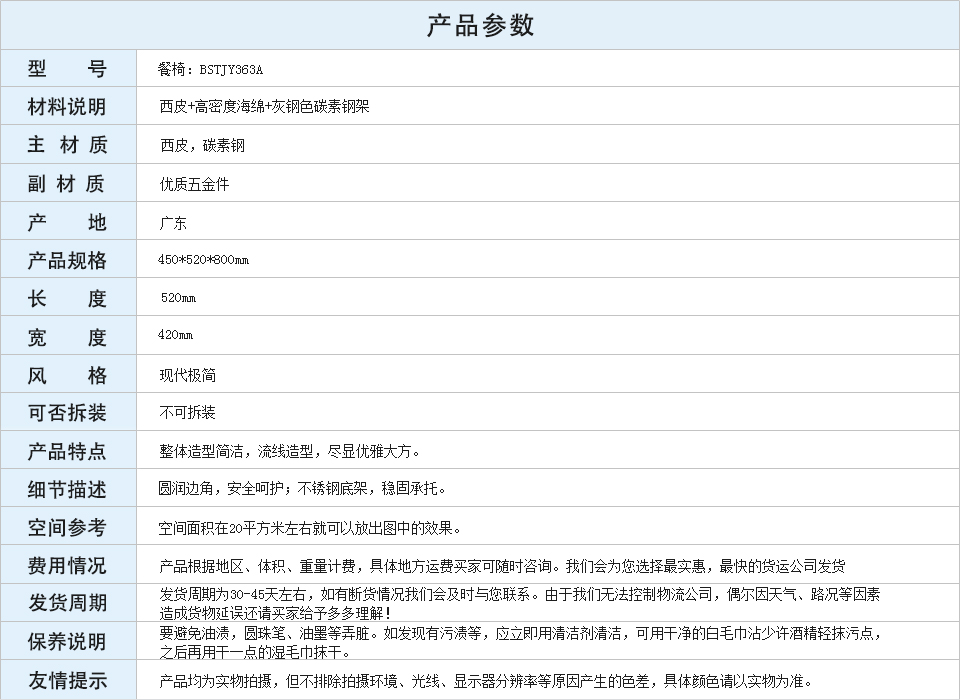Click 西皮+高密度海绵+灰钢色碳素钢架 text
The image size is (960, 700).
(264, 107)
